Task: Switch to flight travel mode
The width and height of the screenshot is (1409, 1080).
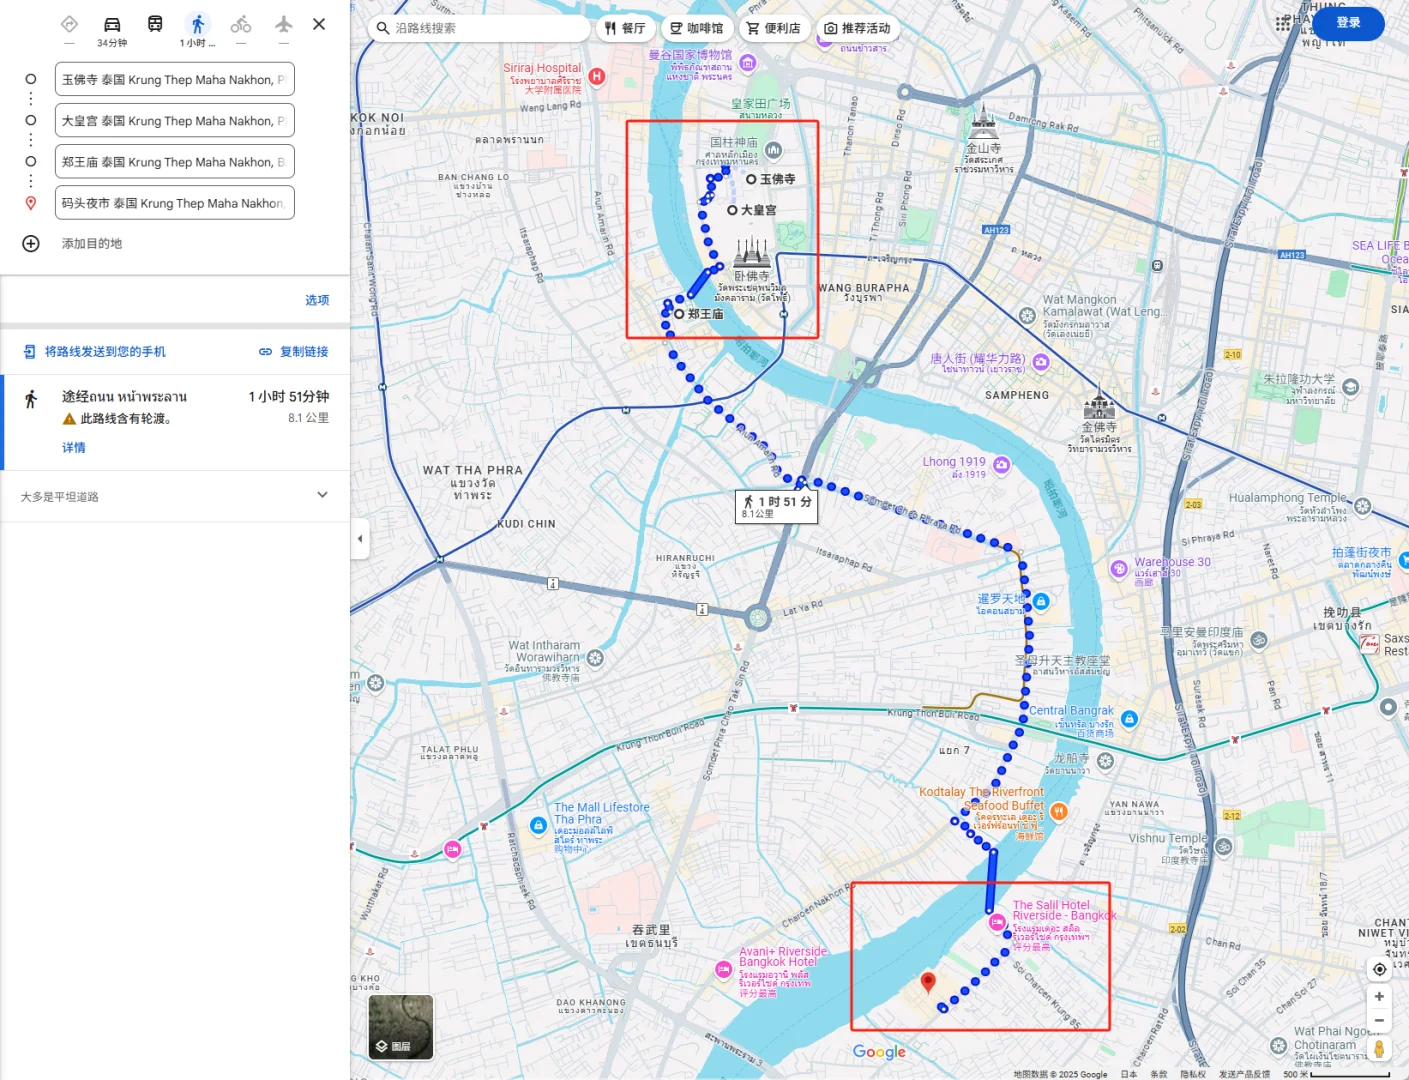Action: point(284,24)
